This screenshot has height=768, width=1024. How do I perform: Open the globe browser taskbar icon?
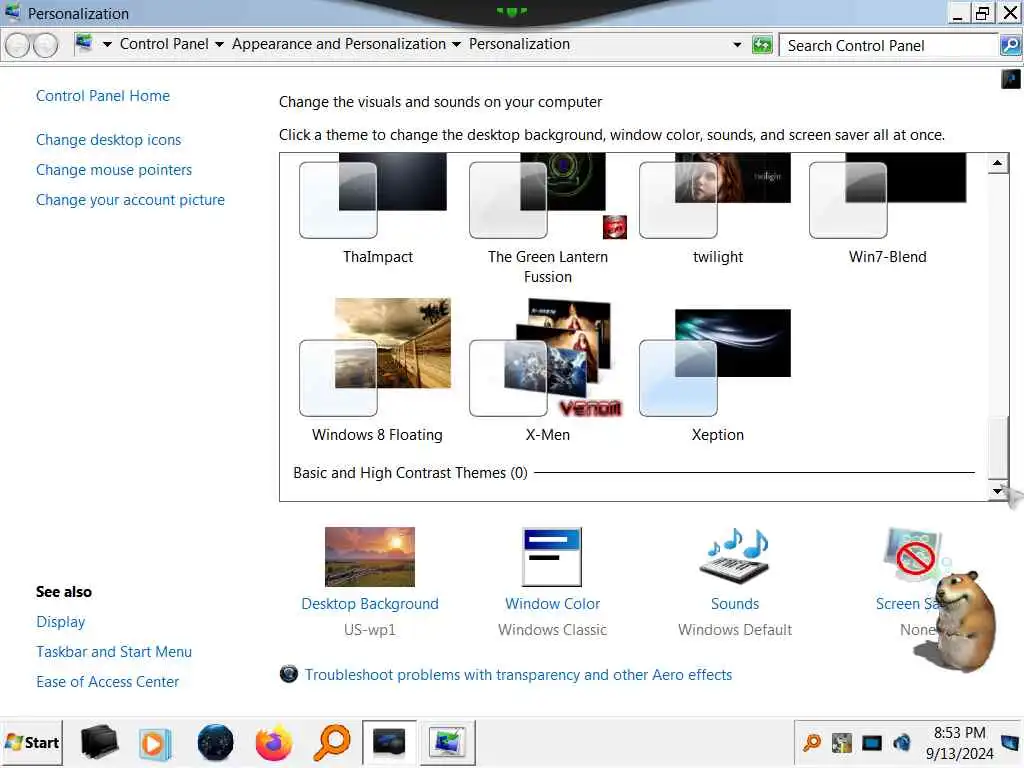pos(215,743)
